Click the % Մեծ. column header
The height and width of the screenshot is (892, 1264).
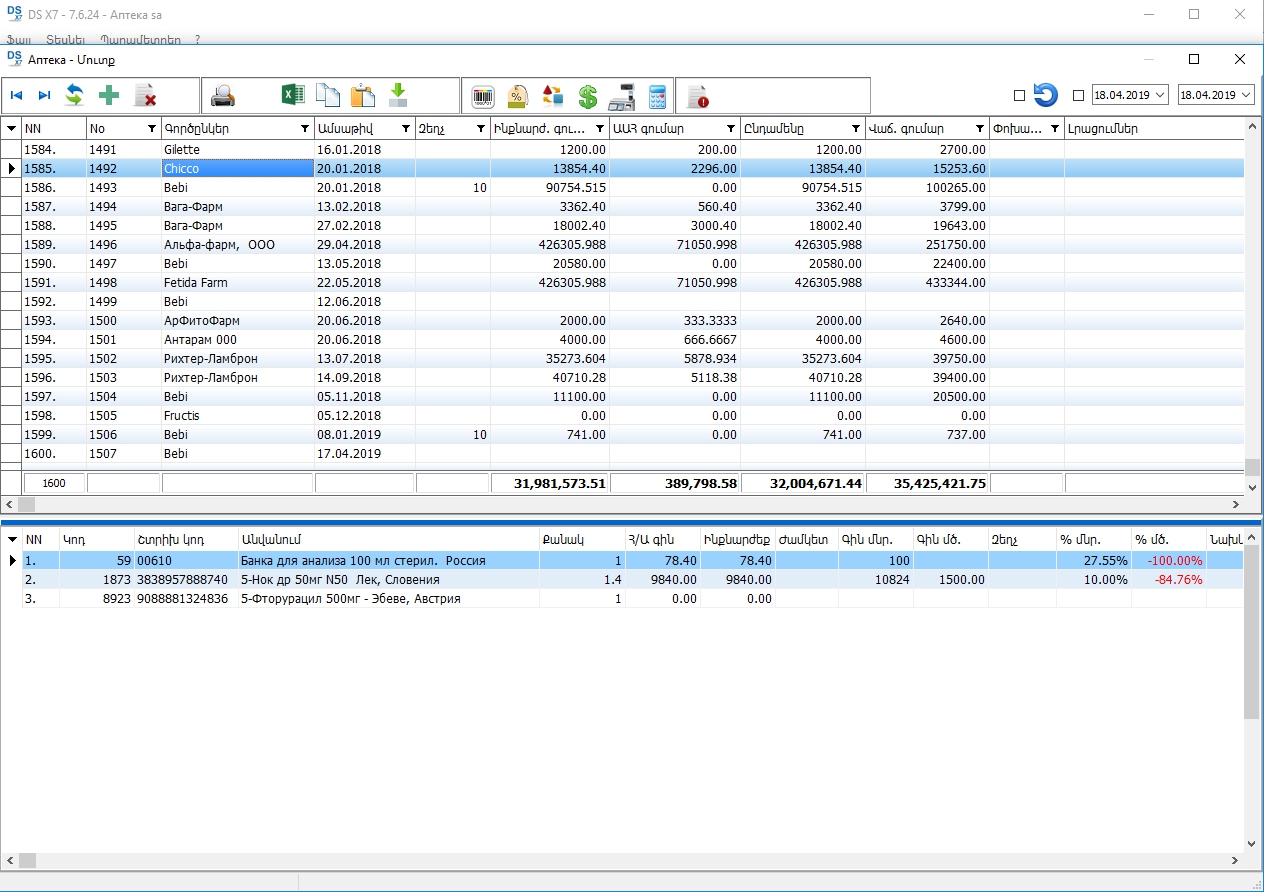coord(1168,539)
